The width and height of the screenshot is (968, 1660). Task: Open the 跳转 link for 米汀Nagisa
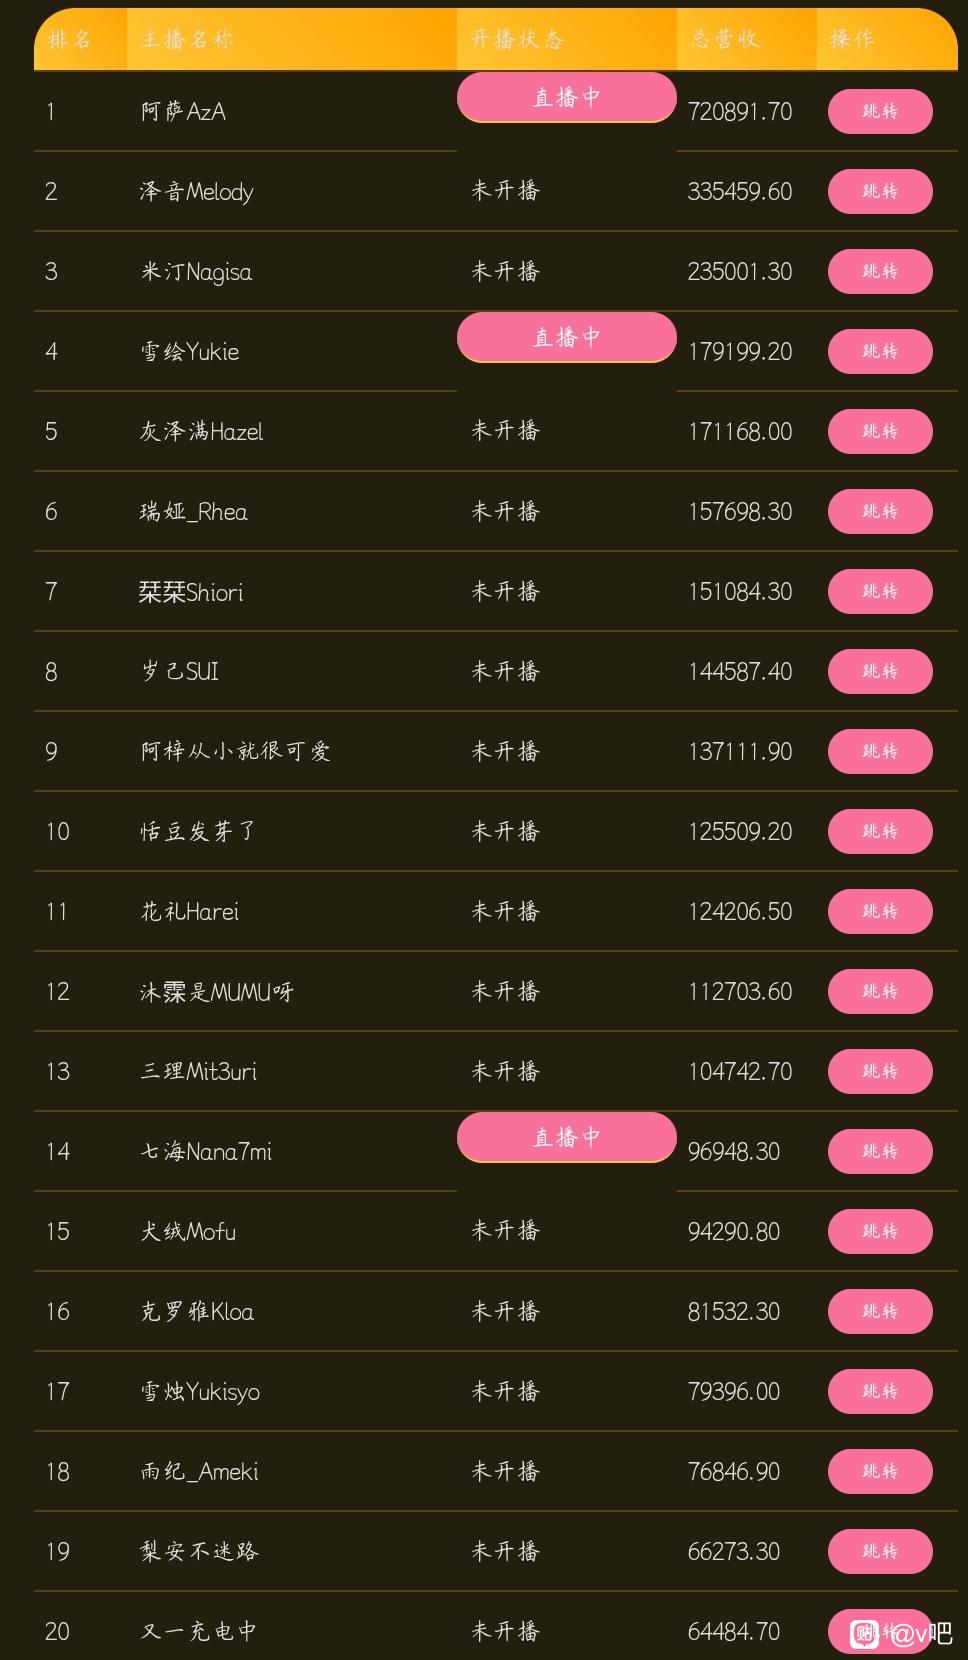click(x=880, y=271)
